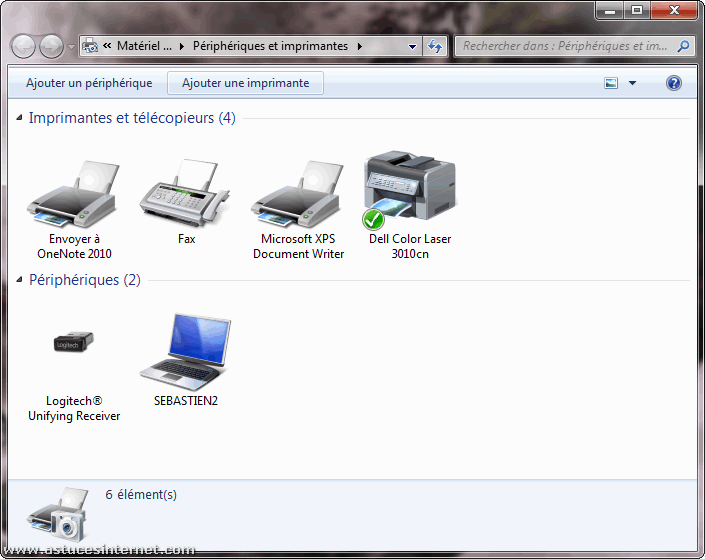Image resolution: width=705 pixels, height=559 pixels.
Task: Collapse the Périphériques group
Action: (x=19, y=280)
